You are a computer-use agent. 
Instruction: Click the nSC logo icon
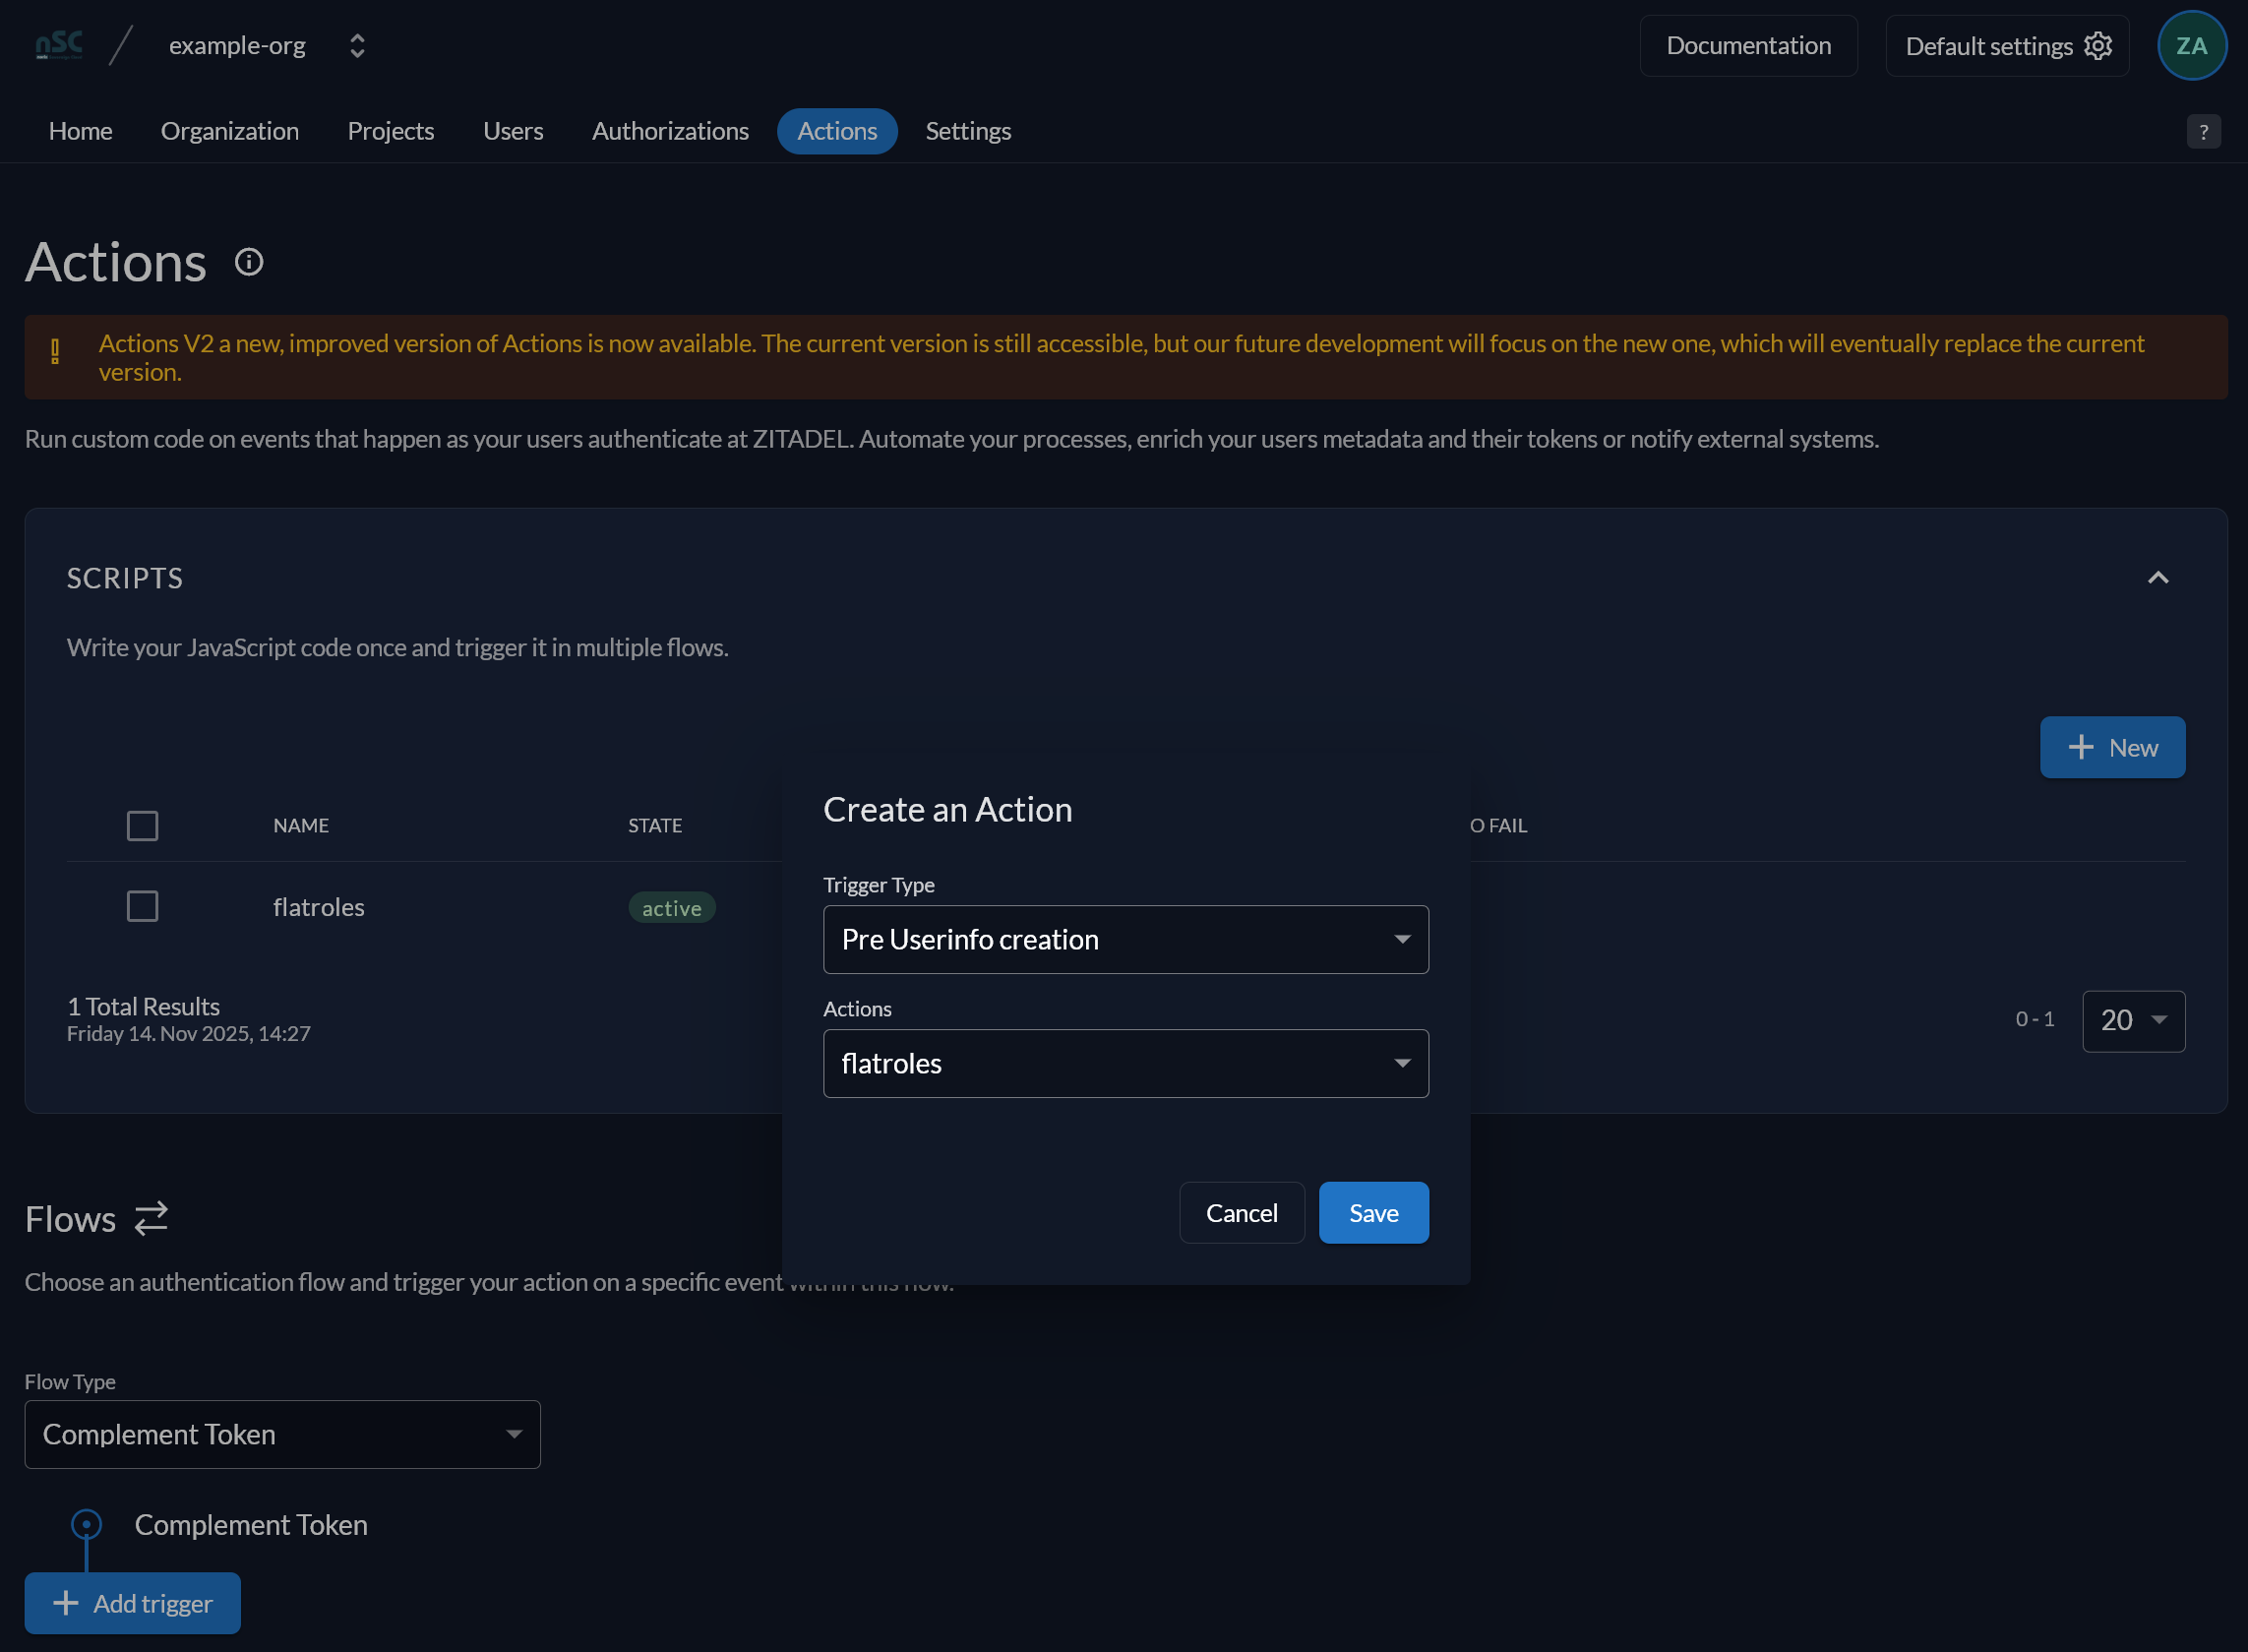coord(59,45)
